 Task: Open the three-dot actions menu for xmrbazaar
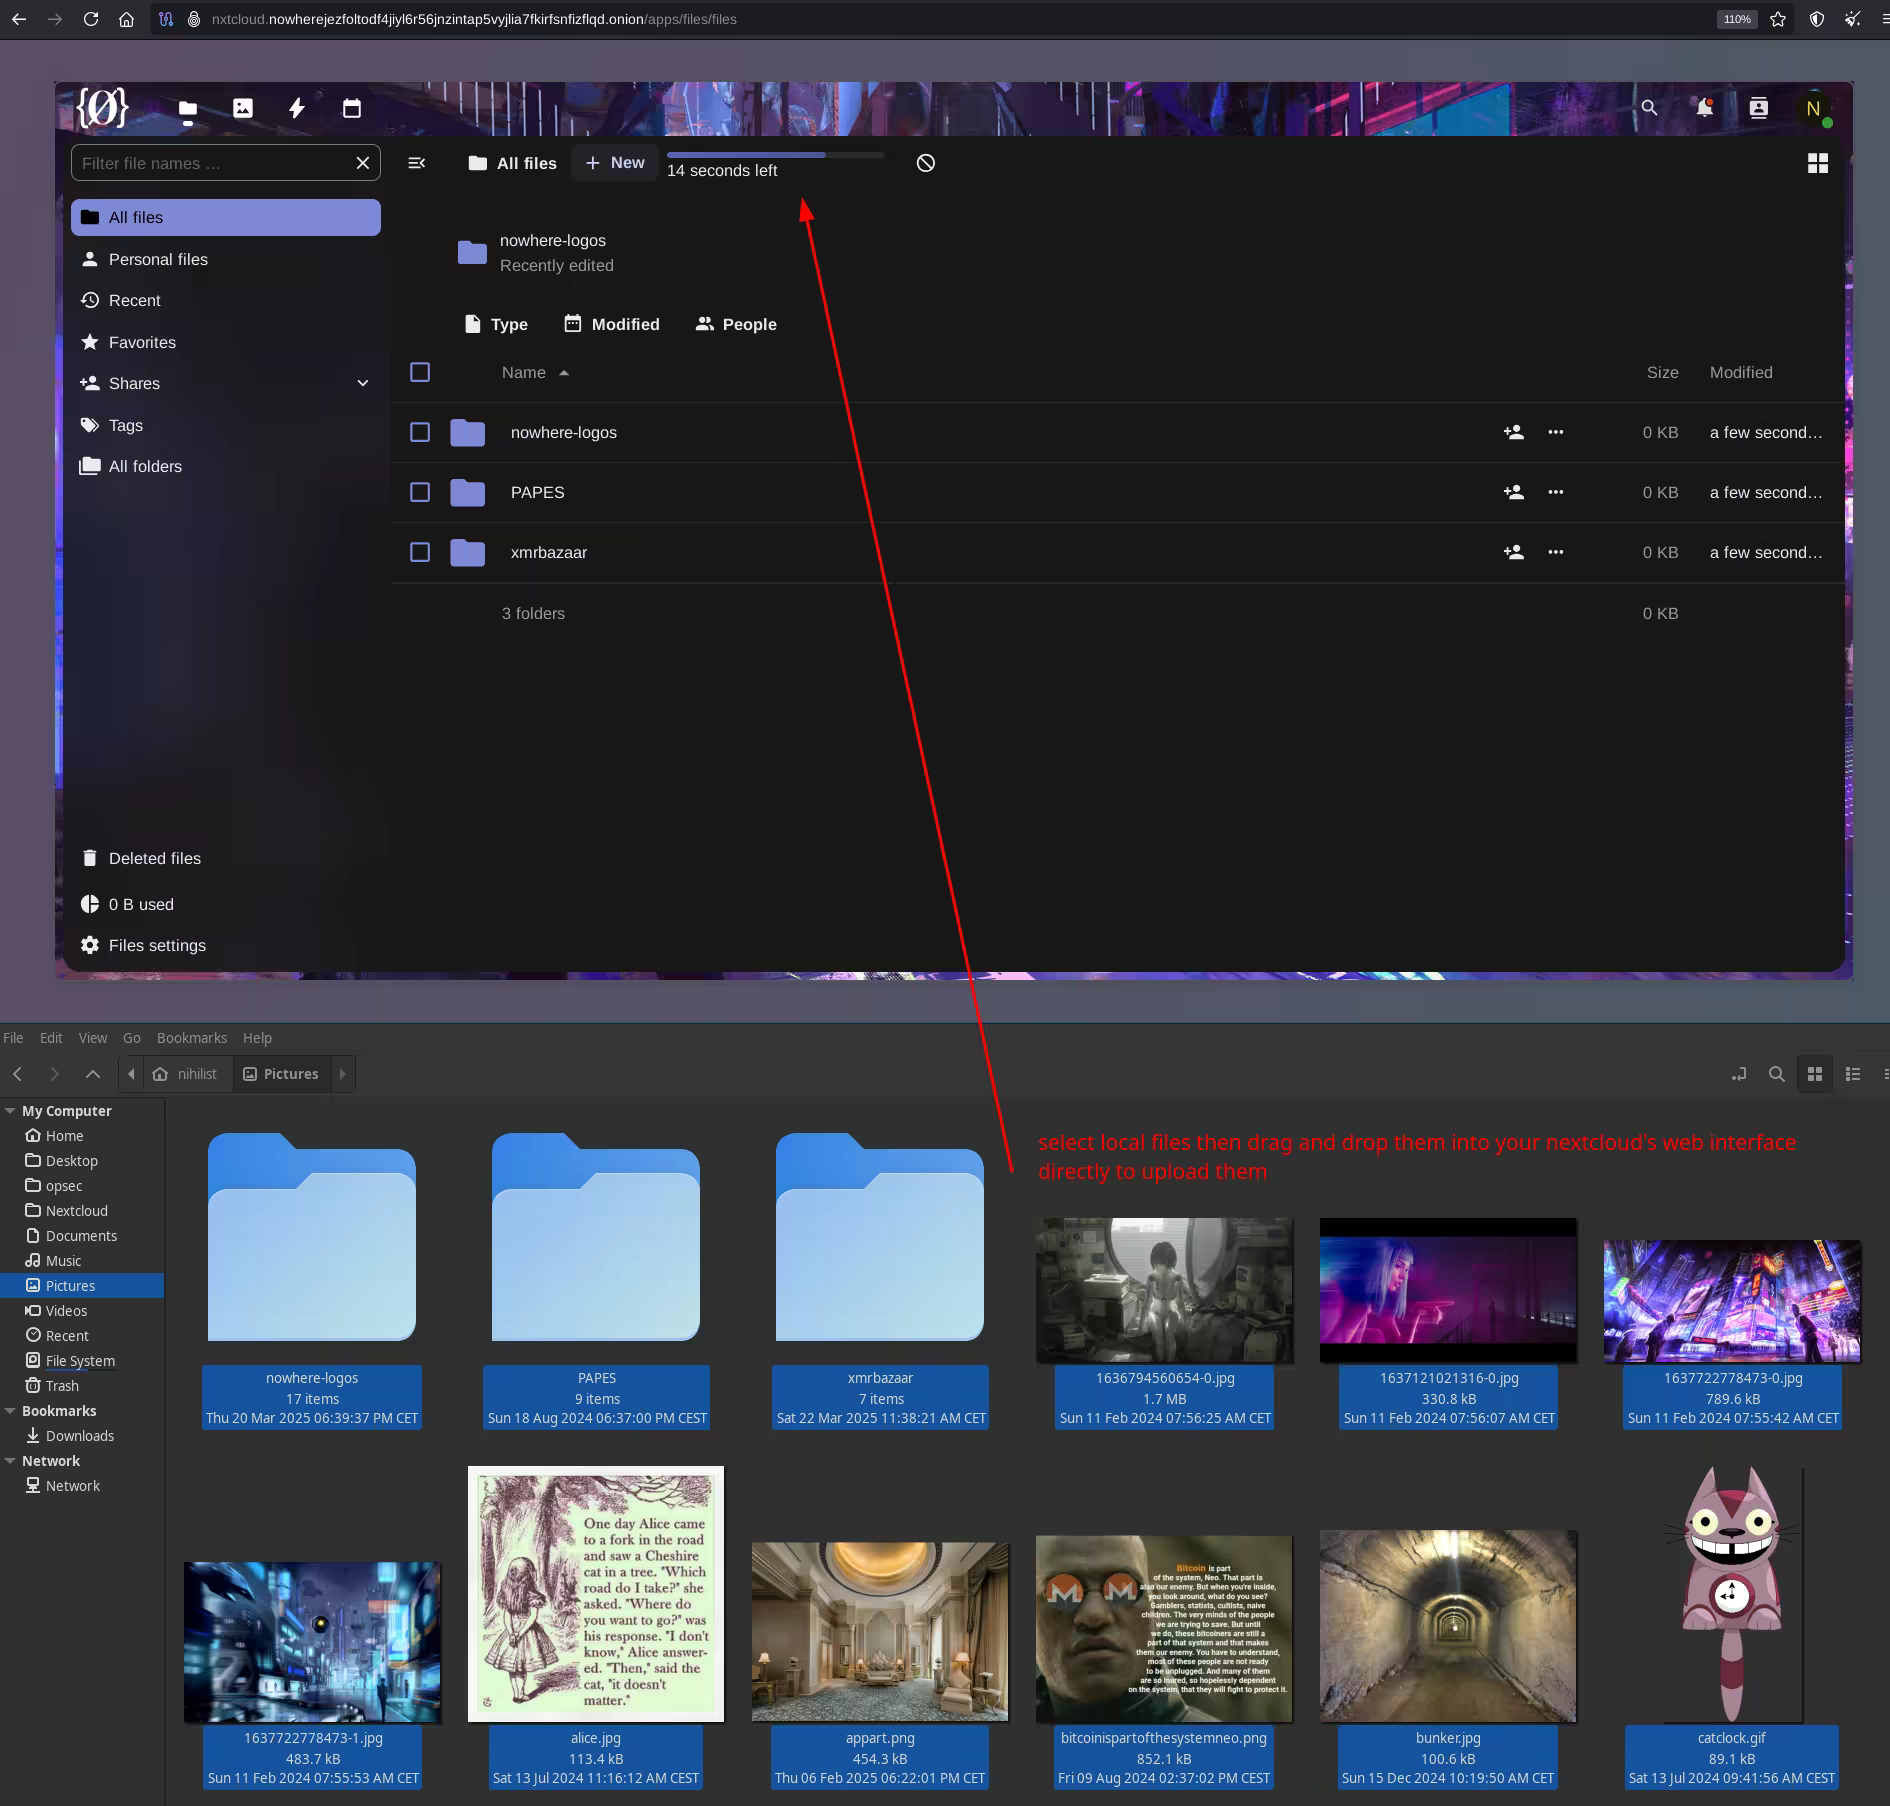[x=1555, y=552]
